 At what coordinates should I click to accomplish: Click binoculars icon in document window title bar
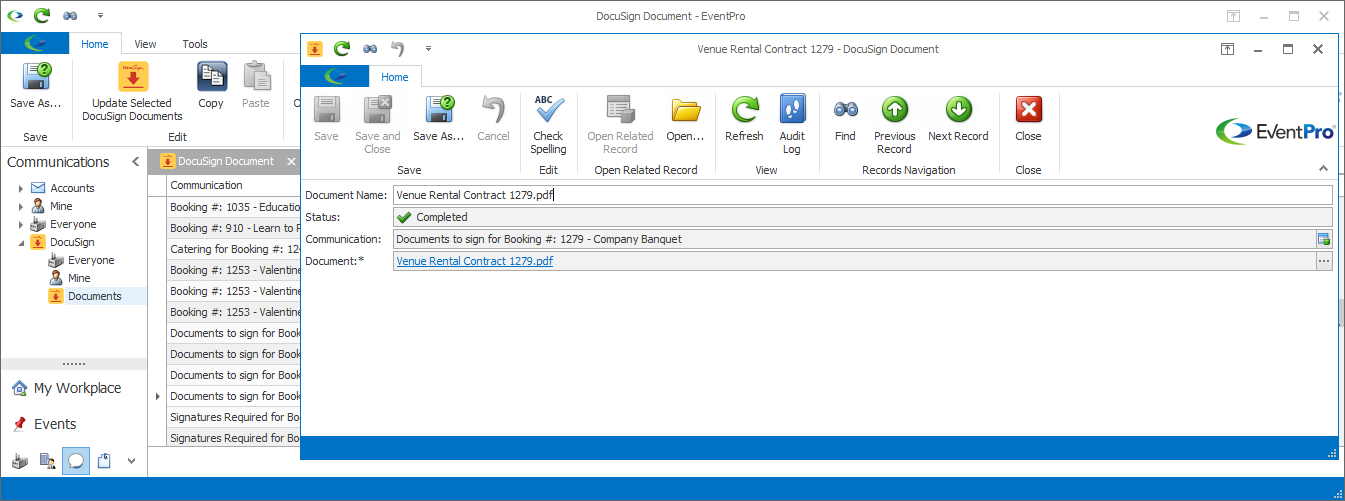coord(370,48)
